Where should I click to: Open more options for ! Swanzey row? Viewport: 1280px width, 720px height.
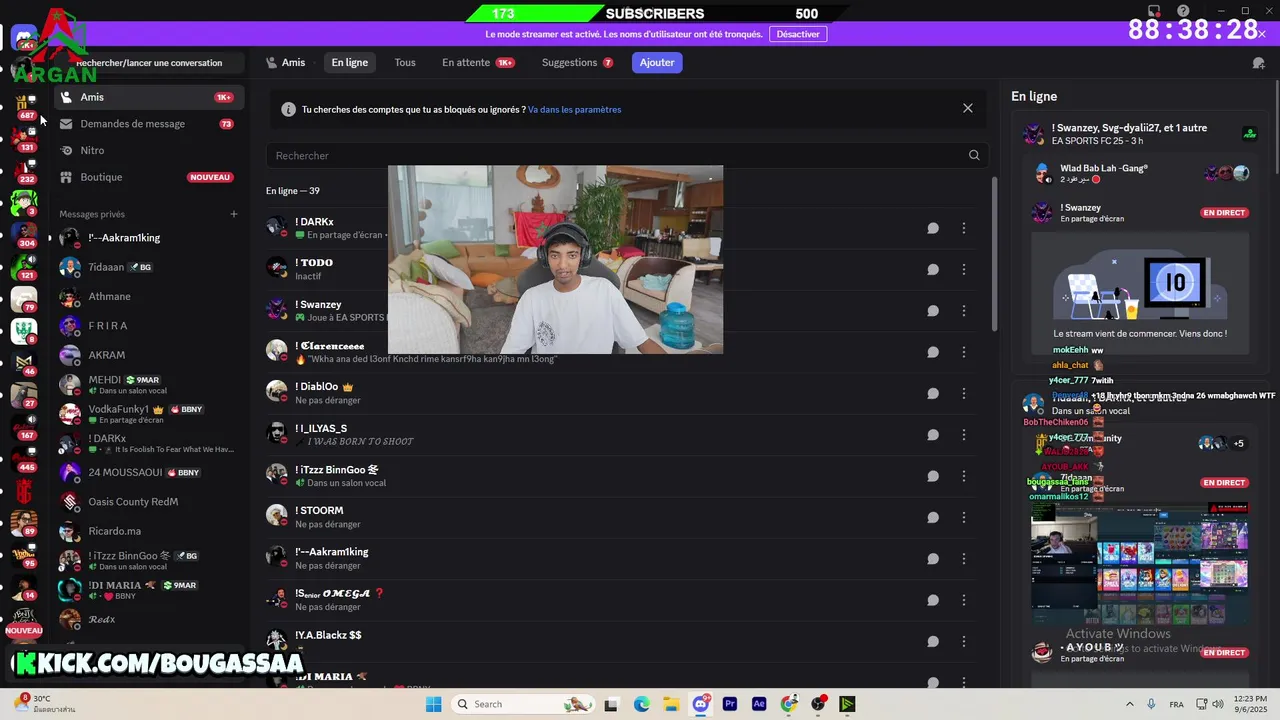coord(964,311)
